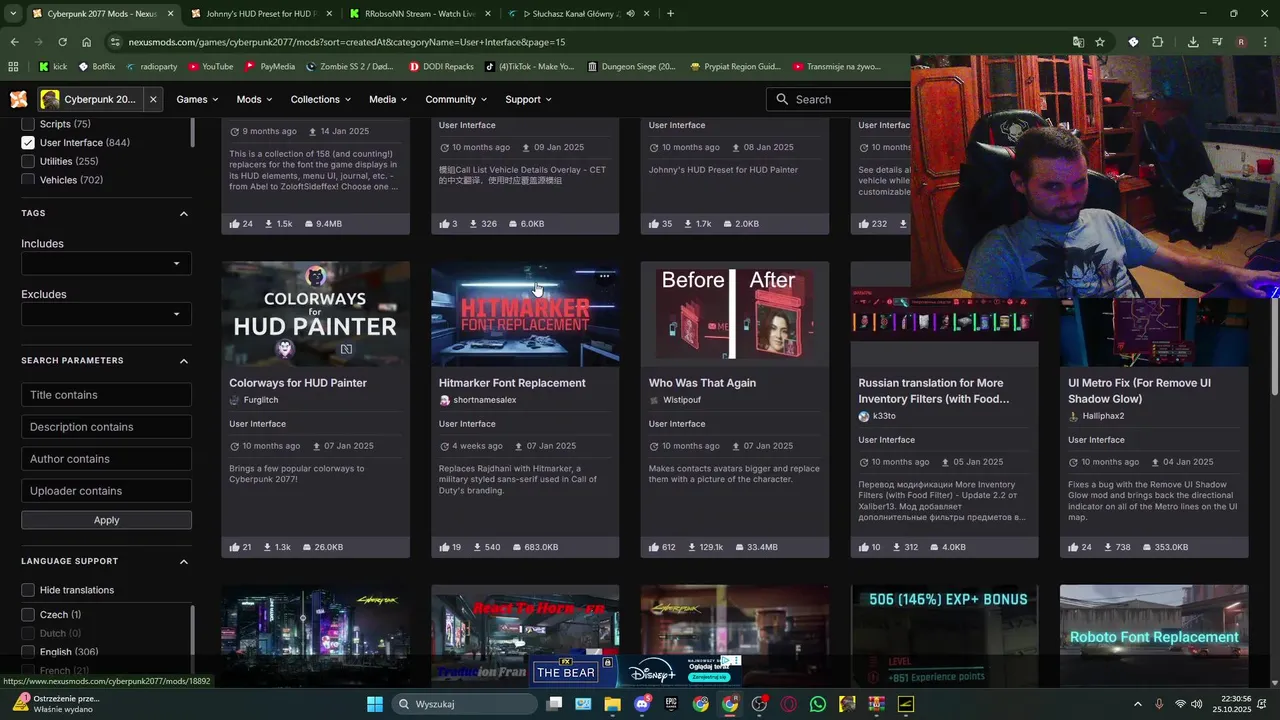
Task: Check the Vehicles category checkbox
Action: tap(28, 180)
